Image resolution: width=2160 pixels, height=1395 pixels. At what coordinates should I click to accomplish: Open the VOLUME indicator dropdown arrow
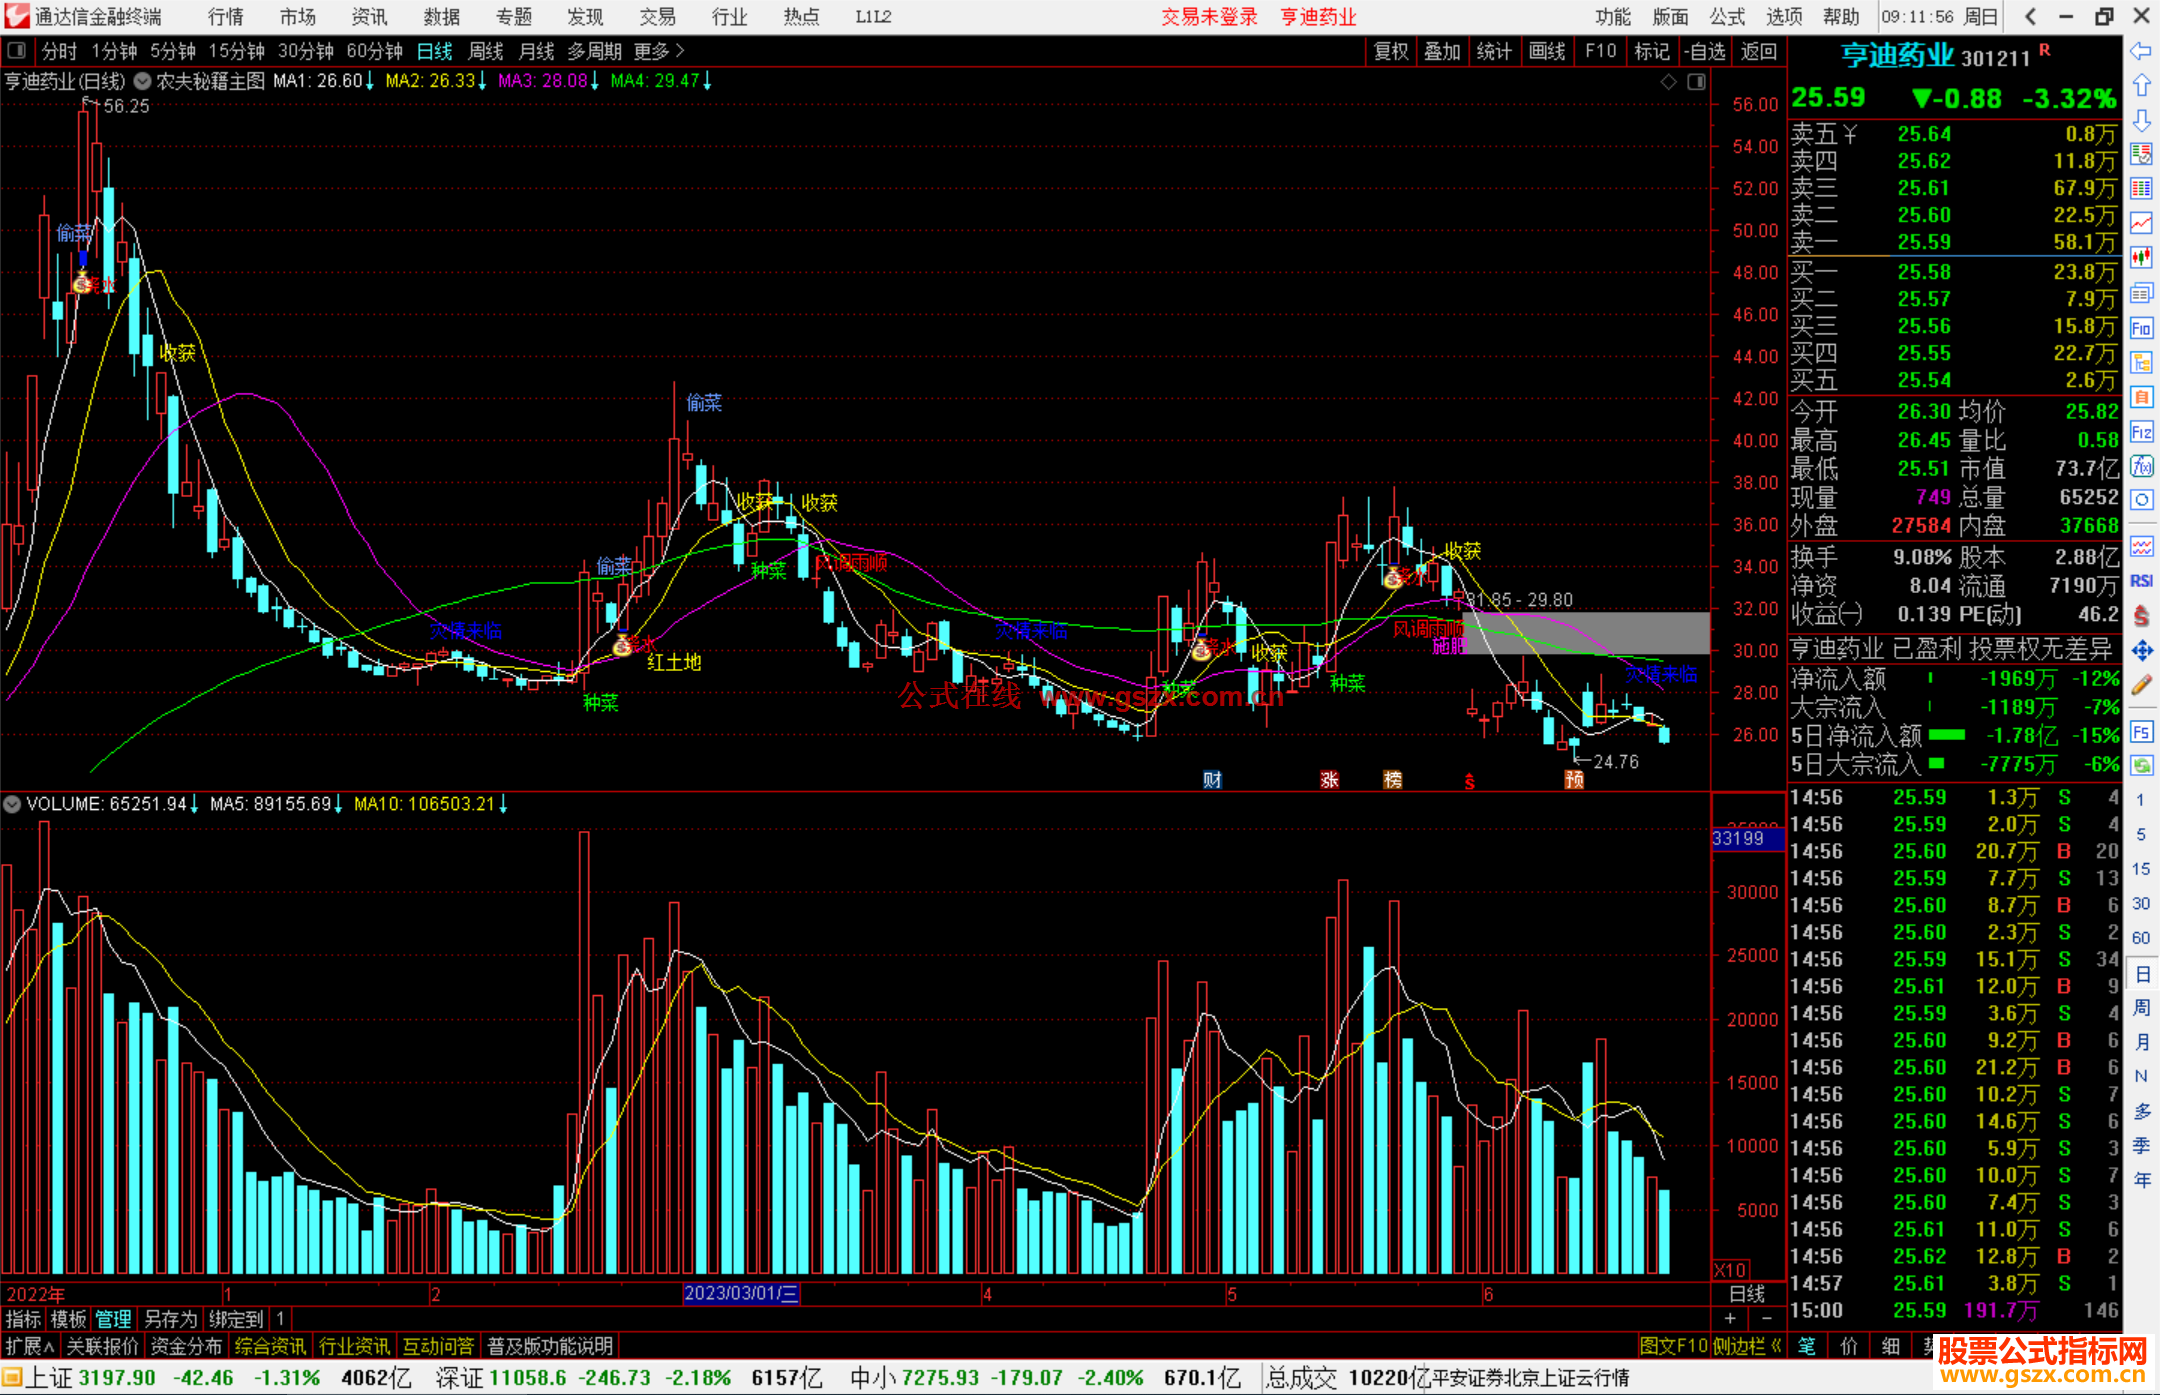pyautogui.click(x=12, y=804)
